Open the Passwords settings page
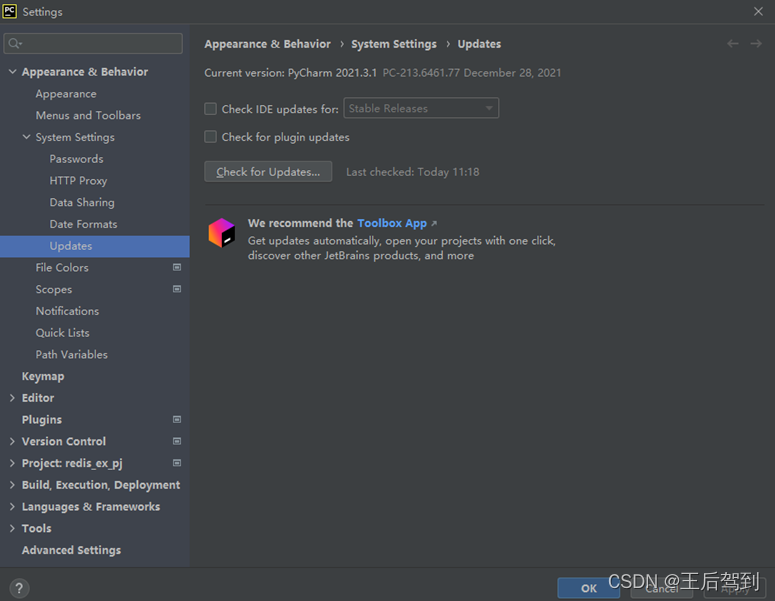 76,159
